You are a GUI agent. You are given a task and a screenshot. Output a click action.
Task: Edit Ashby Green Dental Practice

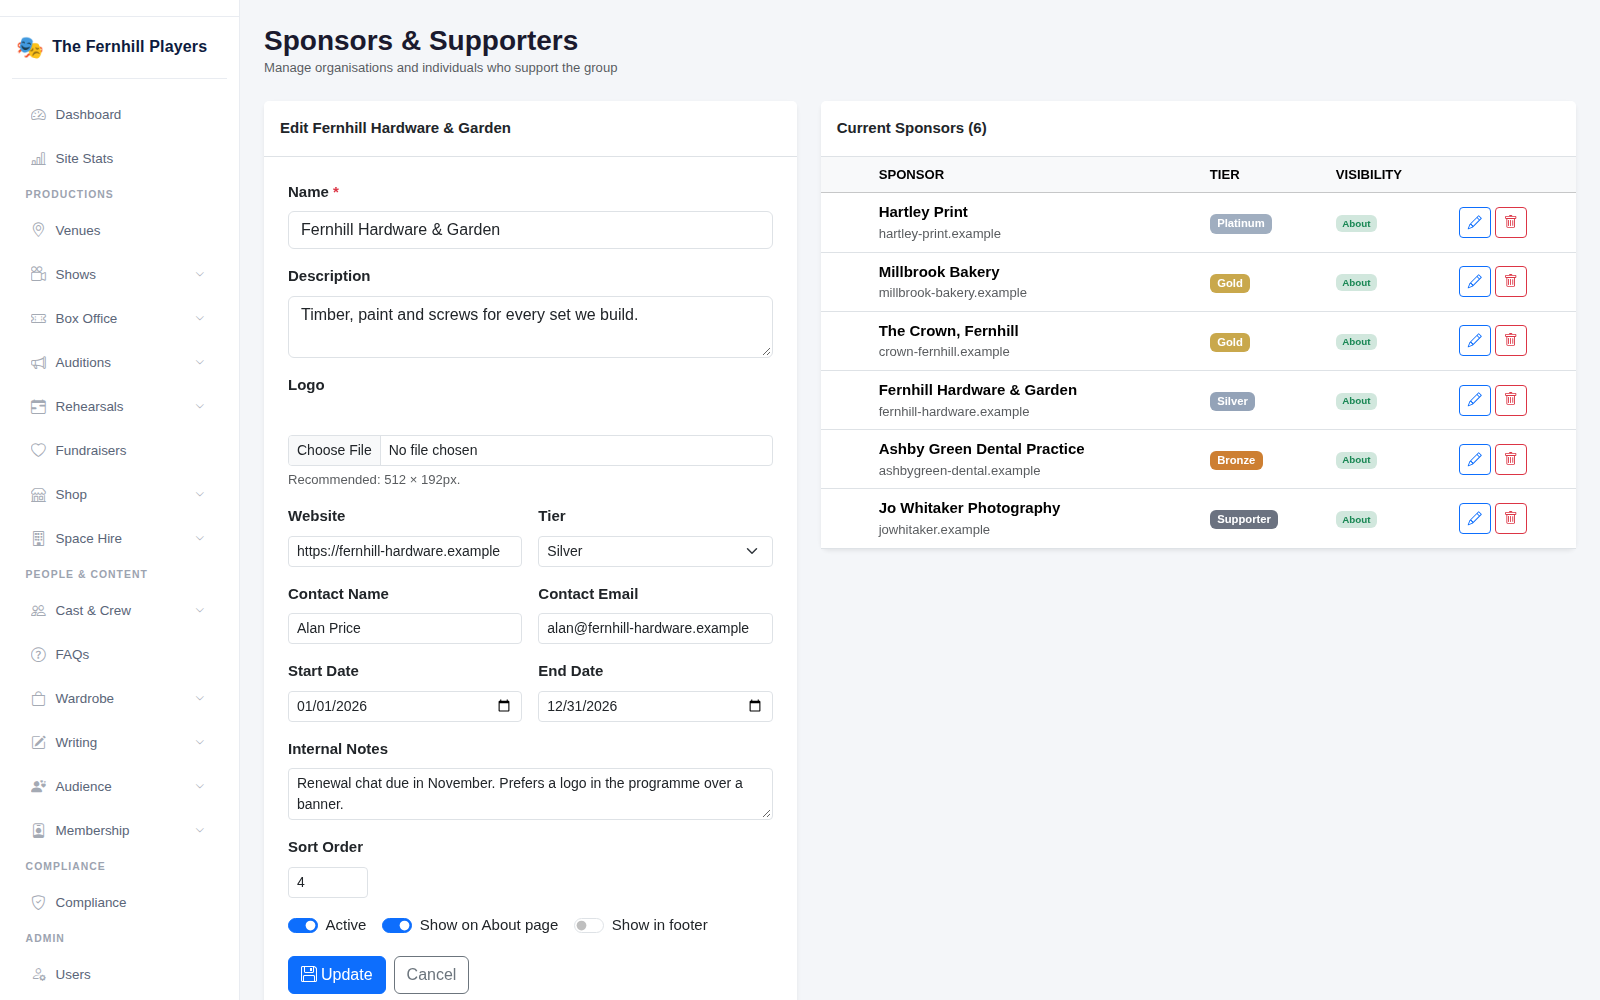(1474, 459)
